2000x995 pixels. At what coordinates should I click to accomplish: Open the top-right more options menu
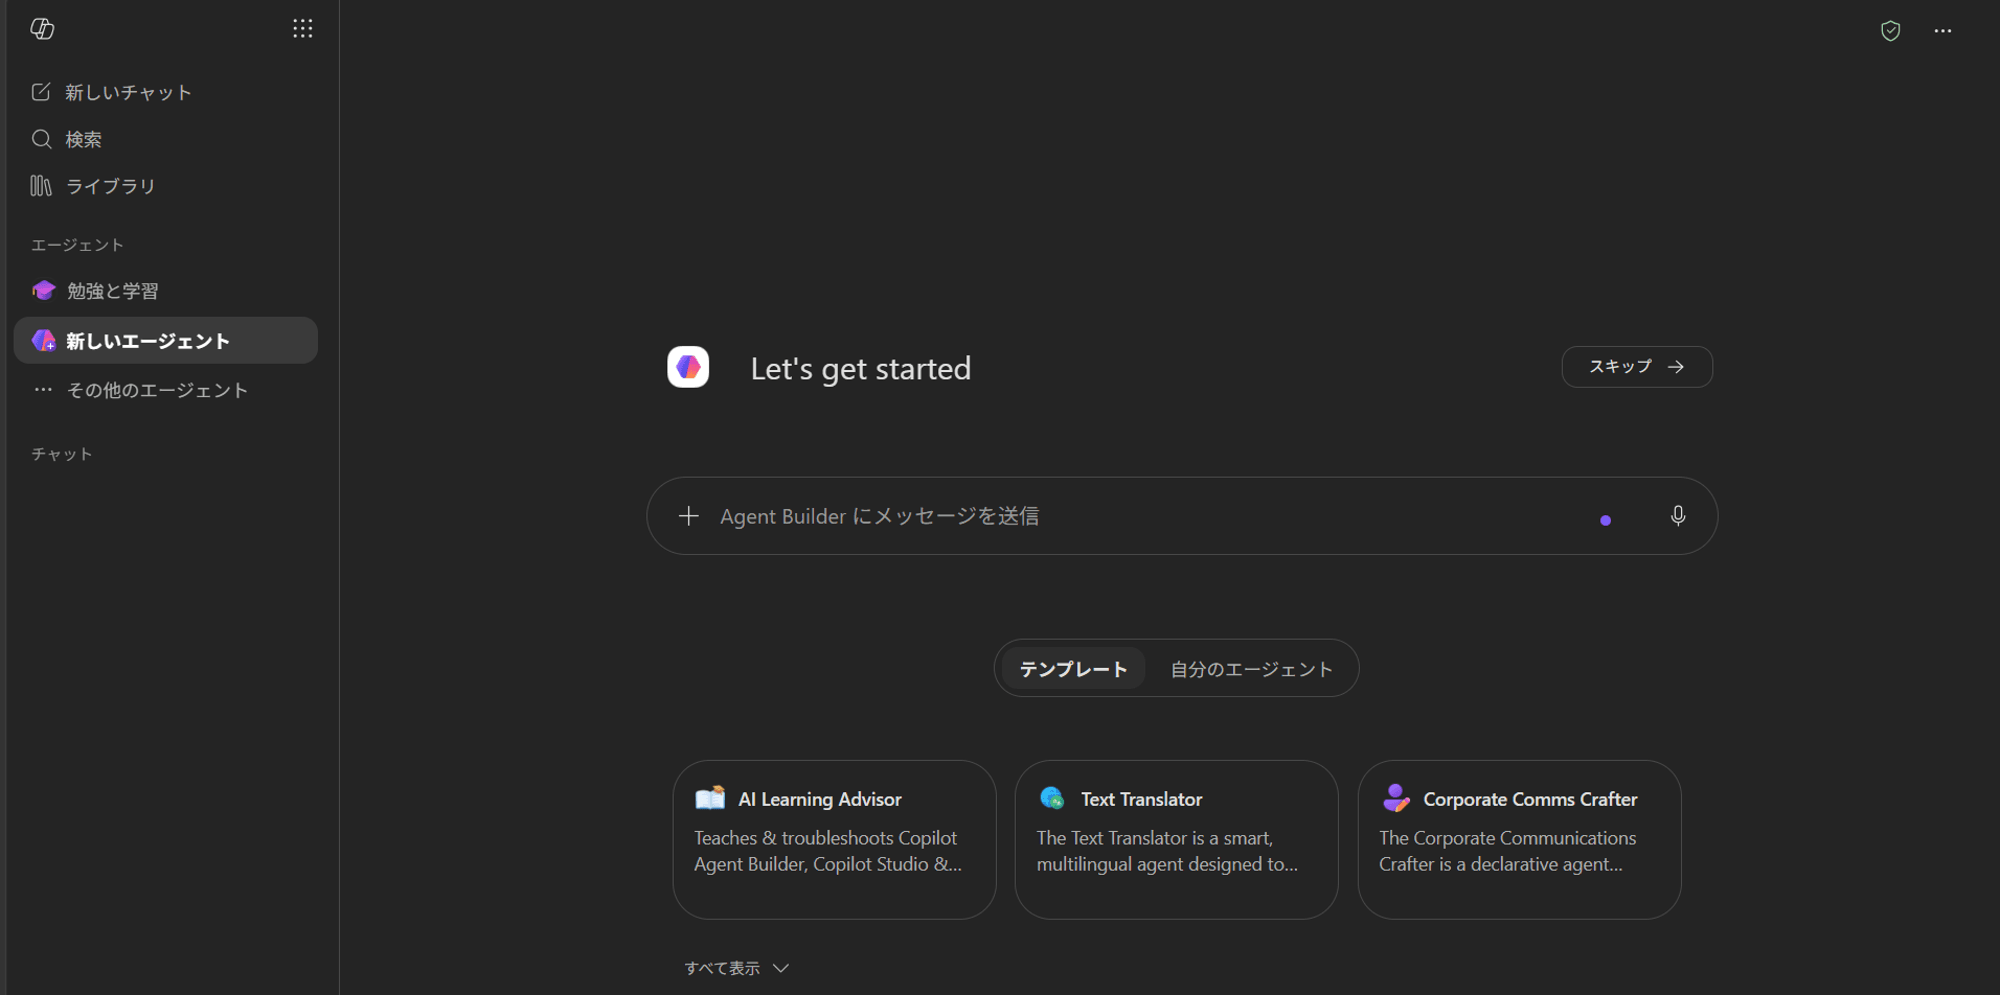[1943, 31]
